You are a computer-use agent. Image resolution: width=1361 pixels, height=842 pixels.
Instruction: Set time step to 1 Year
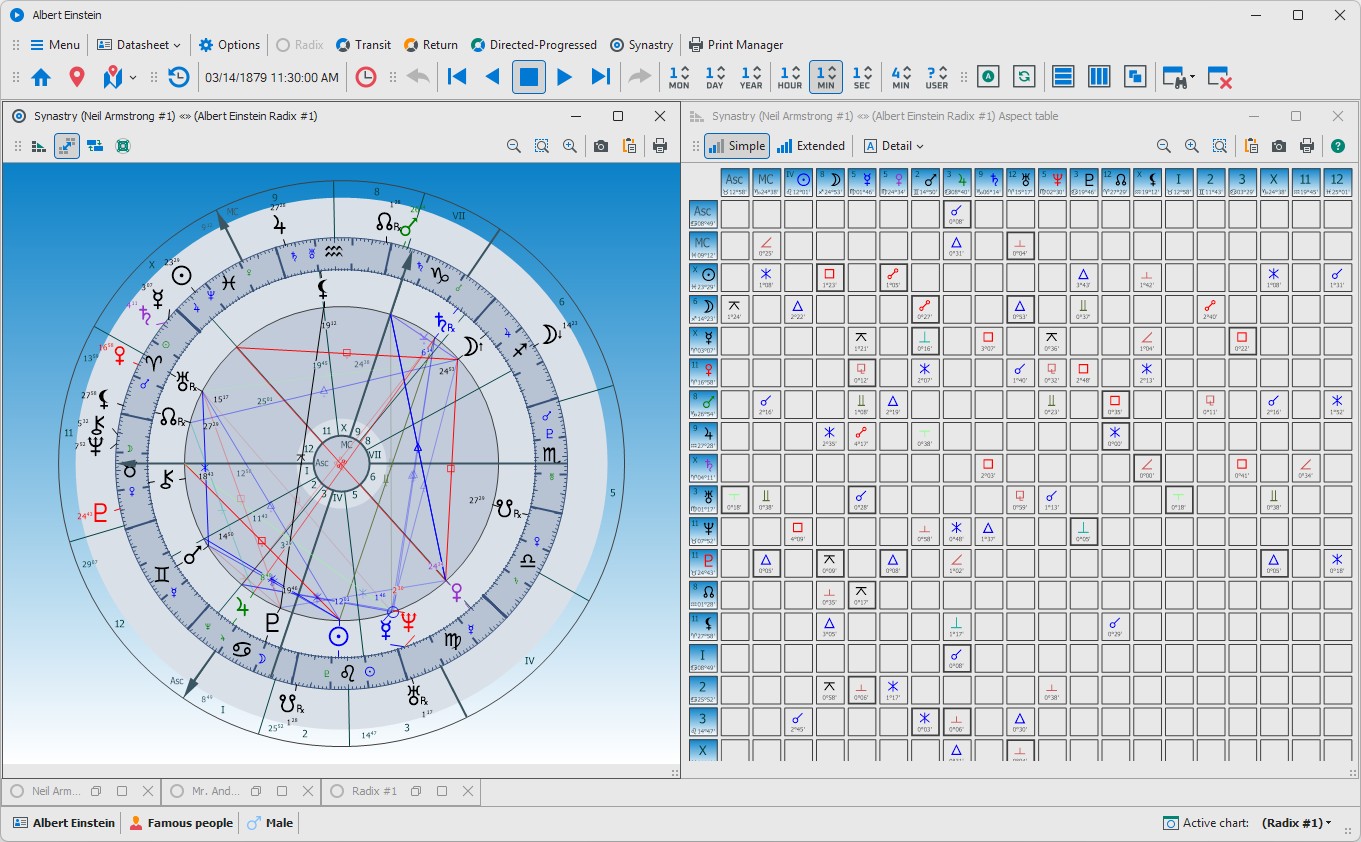click(751, 77)
